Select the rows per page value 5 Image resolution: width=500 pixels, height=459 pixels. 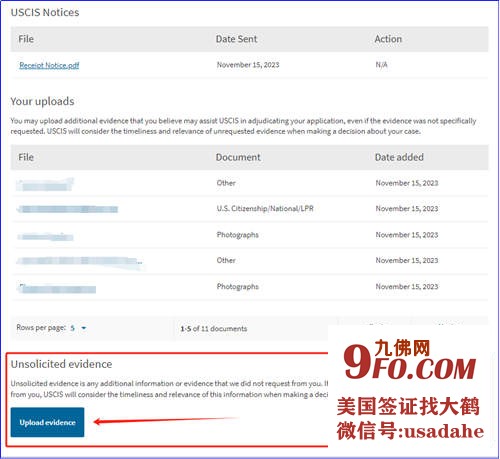[73, 328]
